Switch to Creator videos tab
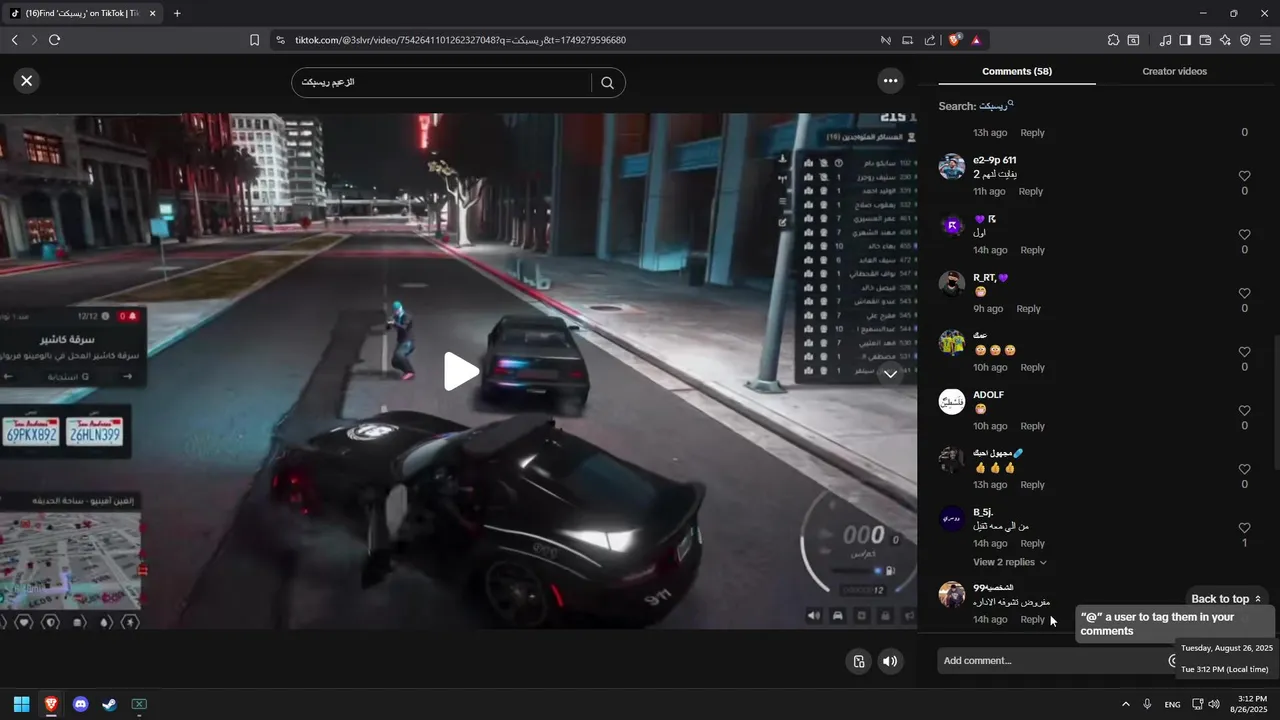 tap(1174, 72)
